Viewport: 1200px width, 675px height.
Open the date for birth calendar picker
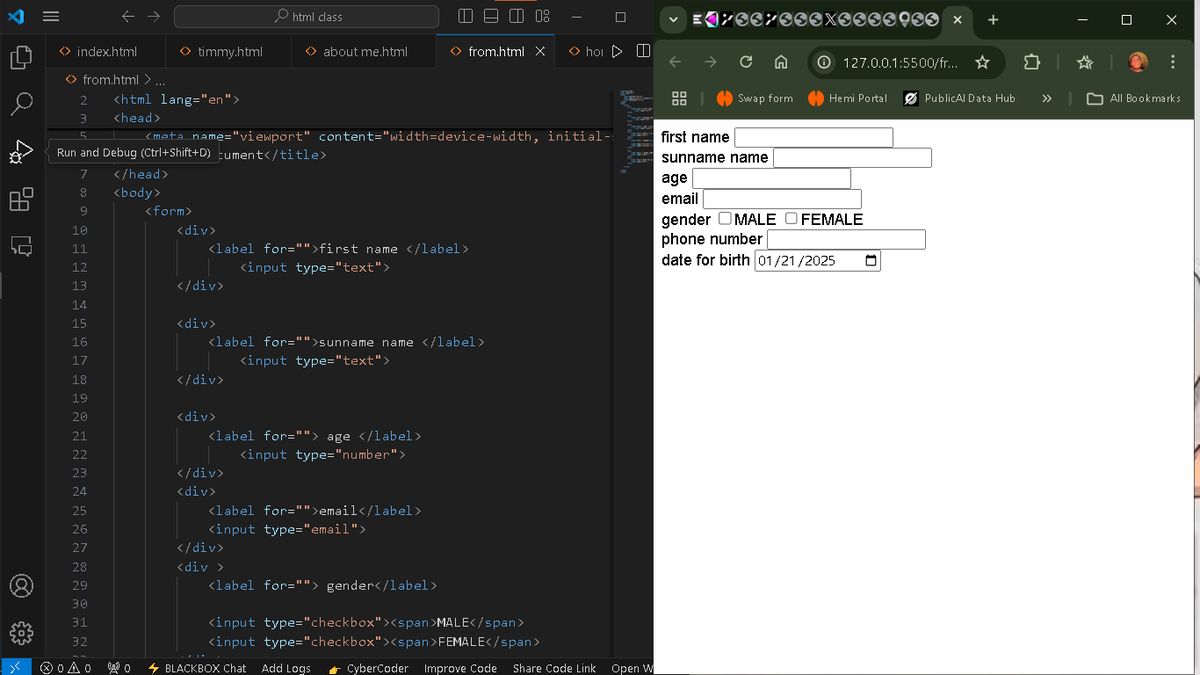click(870, 261)
